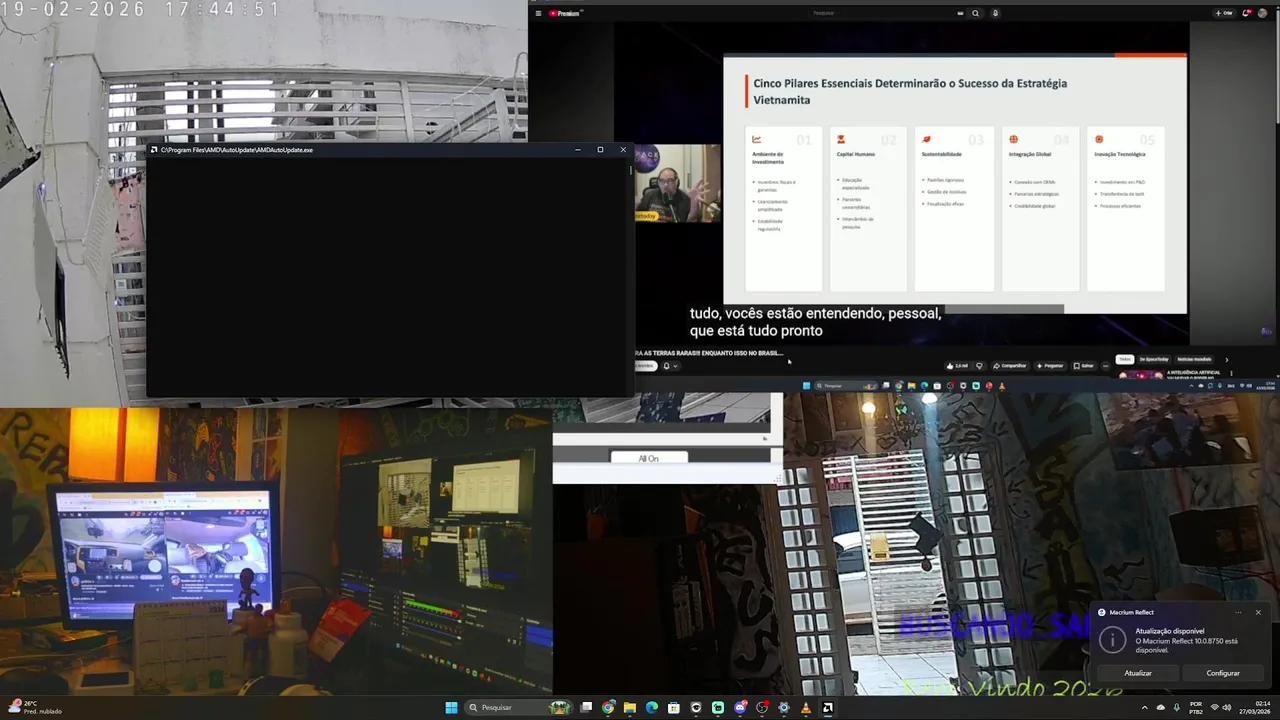The image size is (1280, 720).
Task: Click Configurar in the Macrium Reflect notification
Action: (x=1223, y=673)
